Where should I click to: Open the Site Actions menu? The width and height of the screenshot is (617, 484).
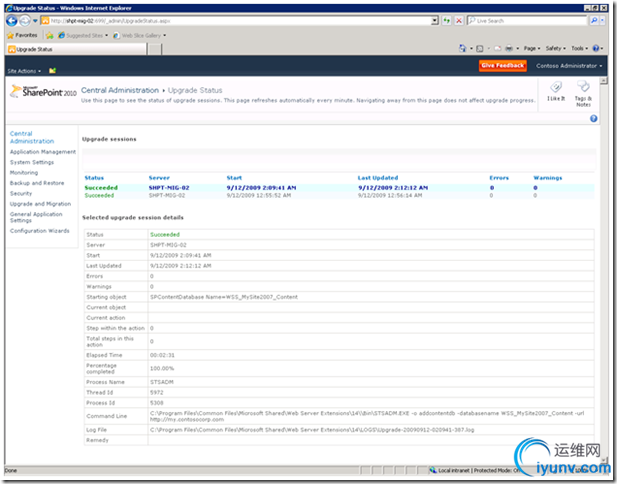pos(24,71)
